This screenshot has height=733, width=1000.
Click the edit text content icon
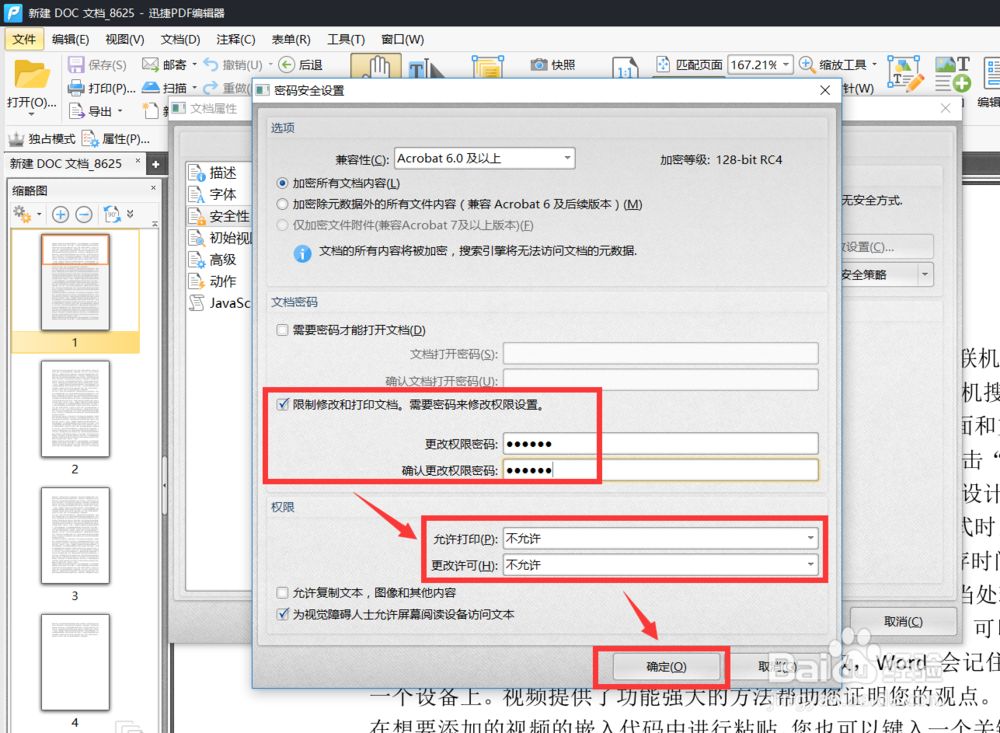[x=905, y=73]
